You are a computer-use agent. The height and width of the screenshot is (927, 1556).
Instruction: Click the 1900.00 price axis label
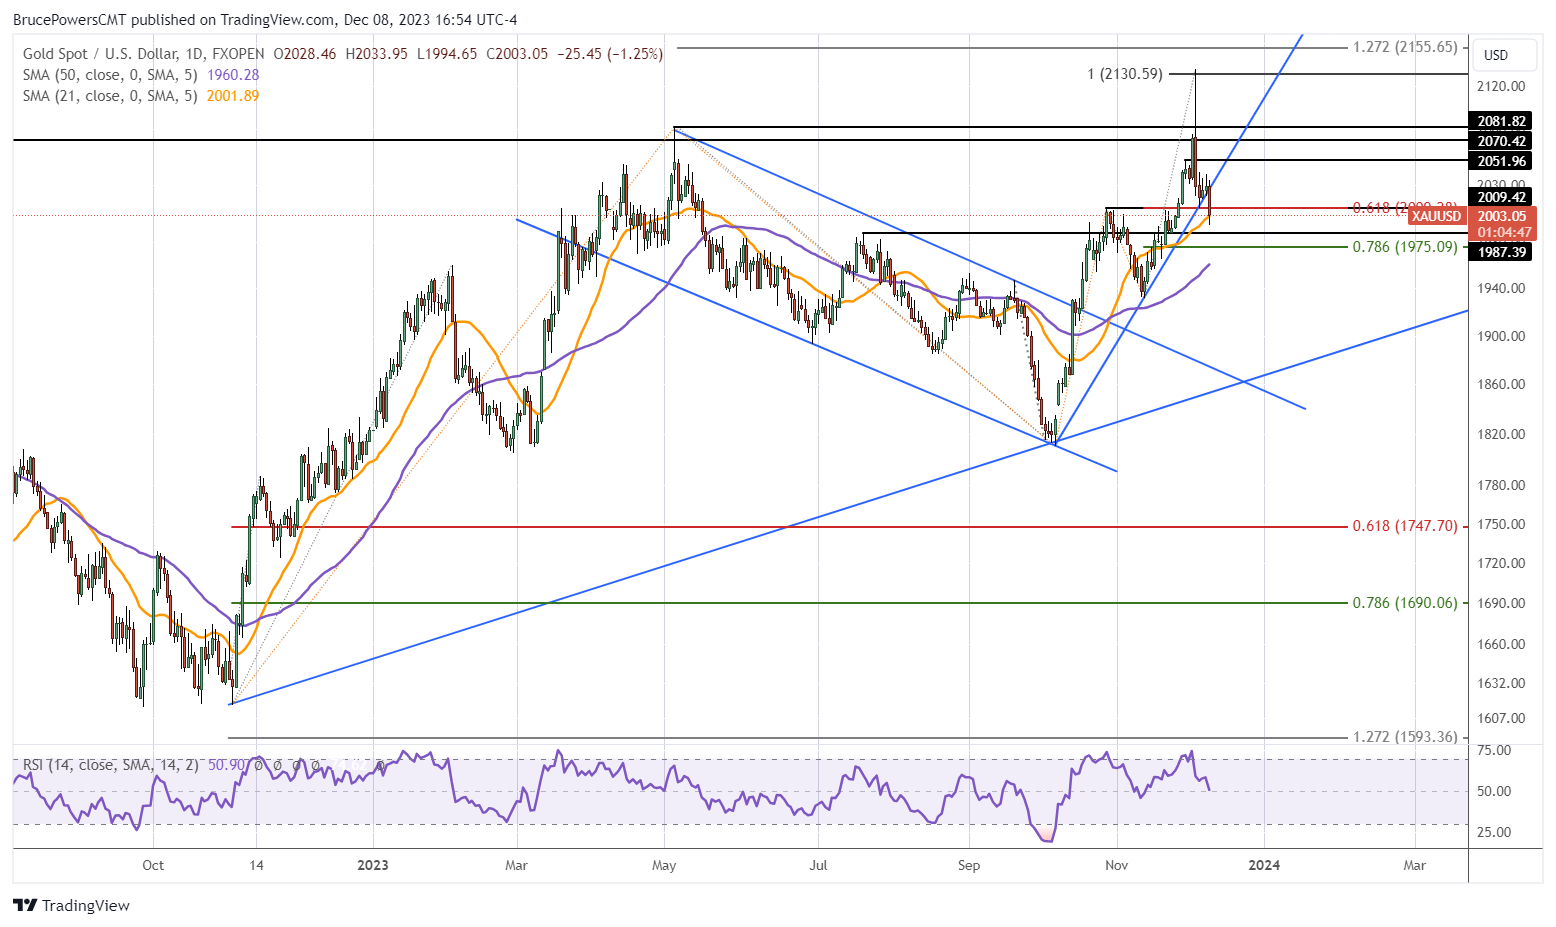[1501, 337]
